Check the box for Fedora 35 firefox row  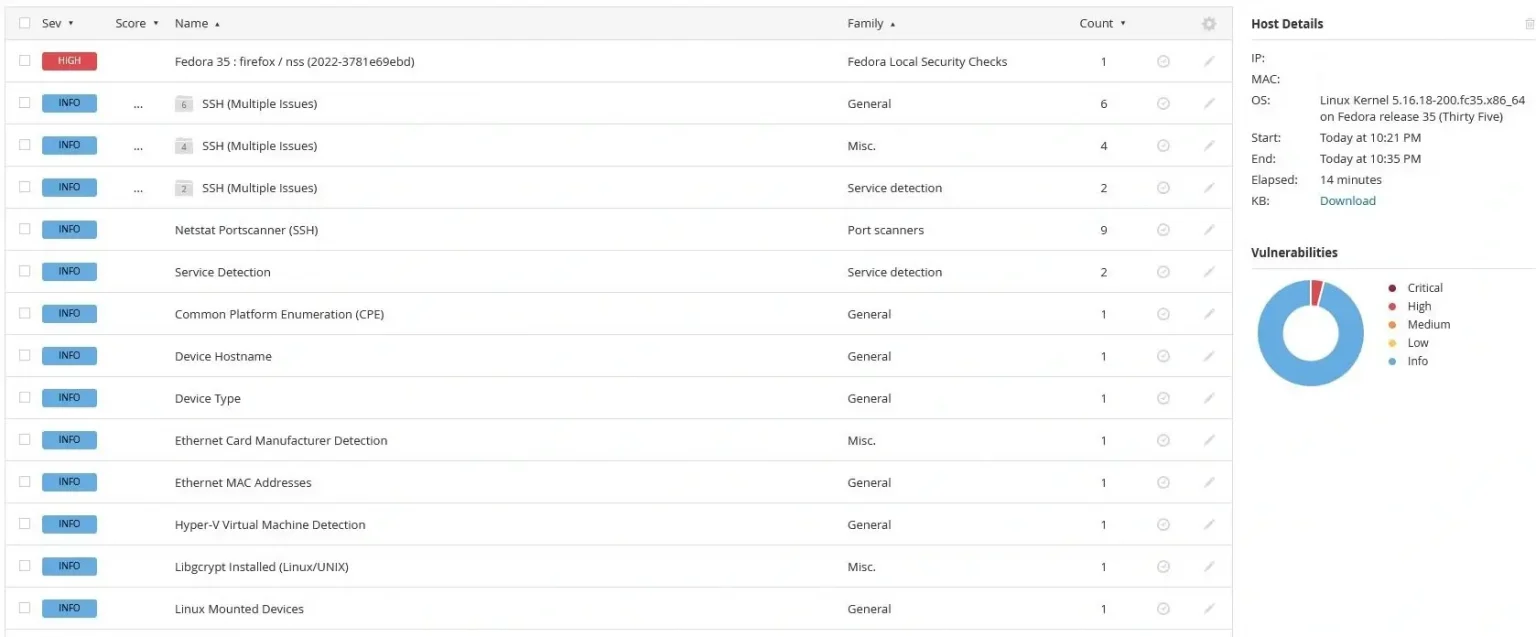point(25,62)
